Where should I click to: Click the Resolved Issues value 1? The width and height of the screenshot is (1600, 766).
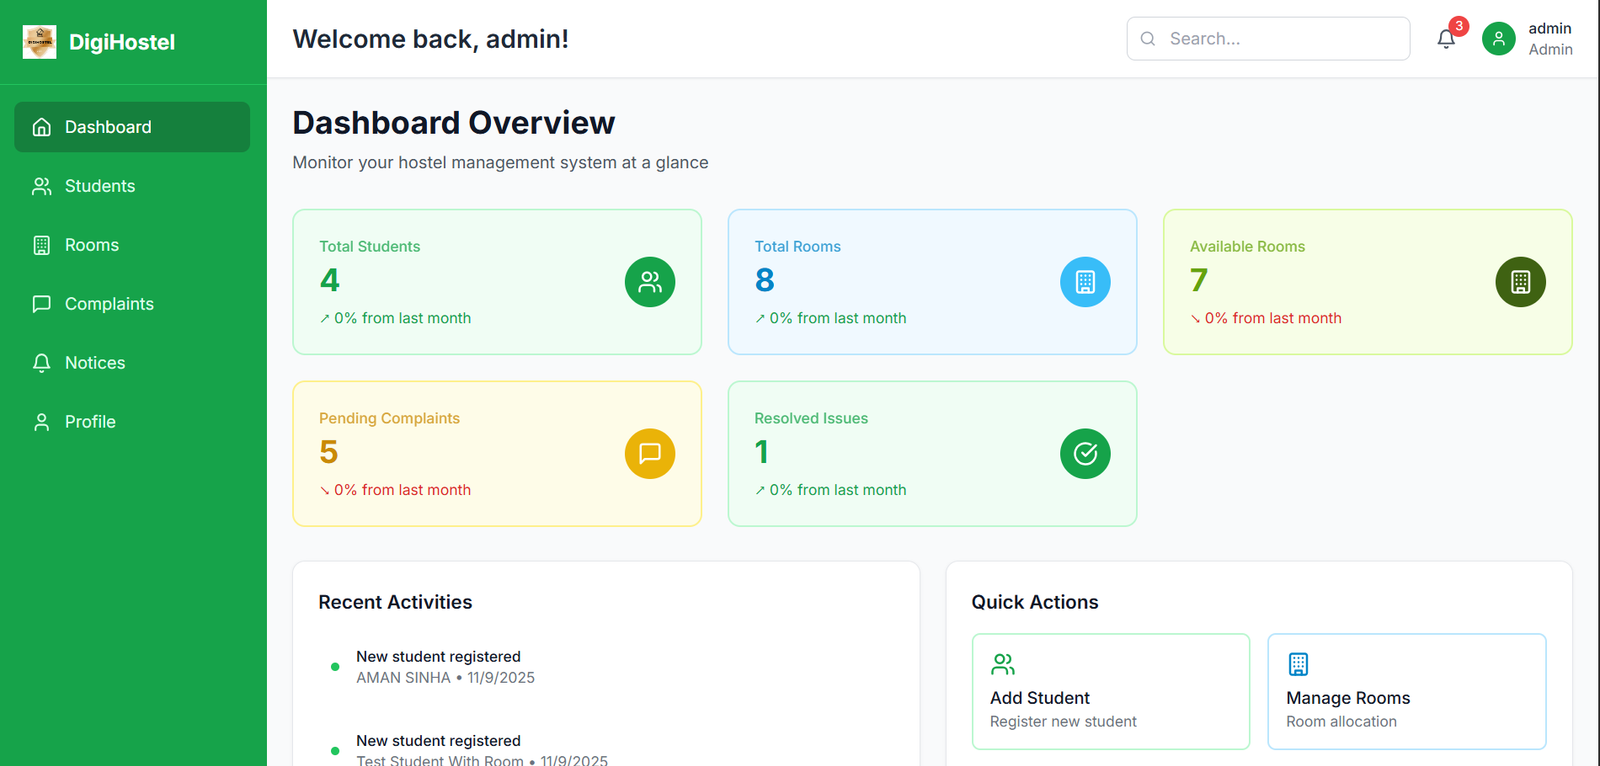coord(762,452)
